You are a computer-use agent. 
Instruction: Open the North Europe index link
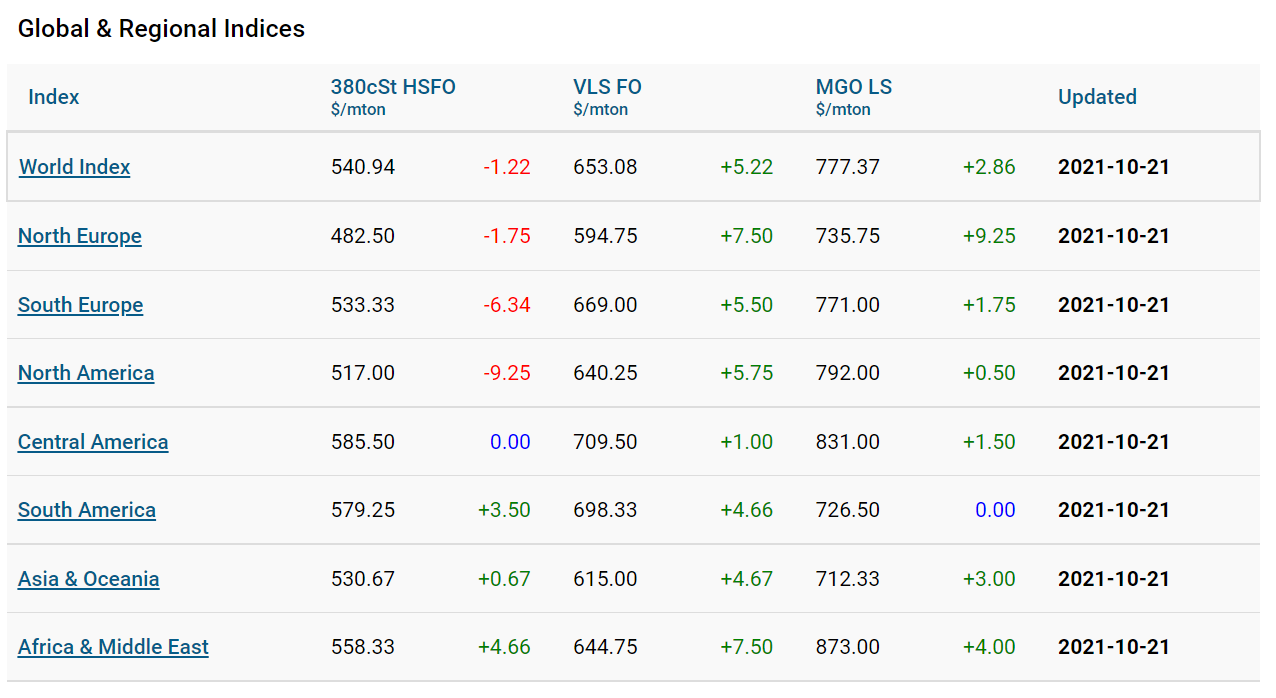point(80,236)
